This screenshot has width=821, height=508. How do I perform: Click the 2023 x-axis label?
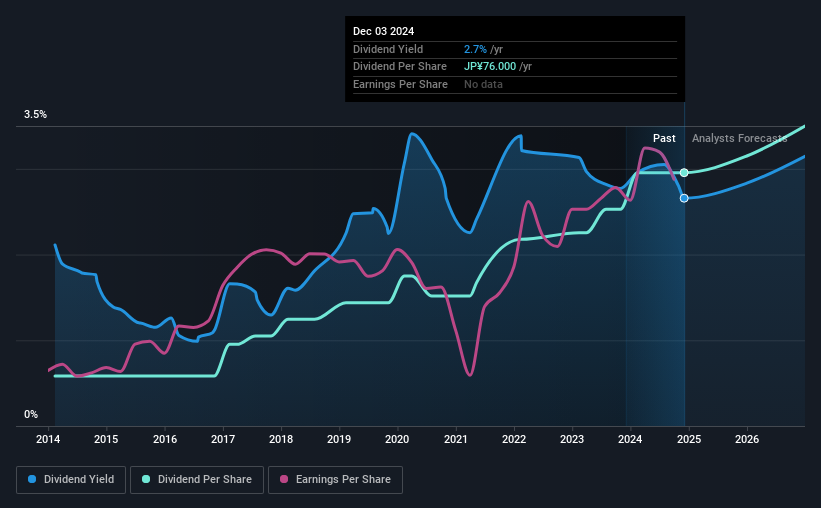pos(572,439)
